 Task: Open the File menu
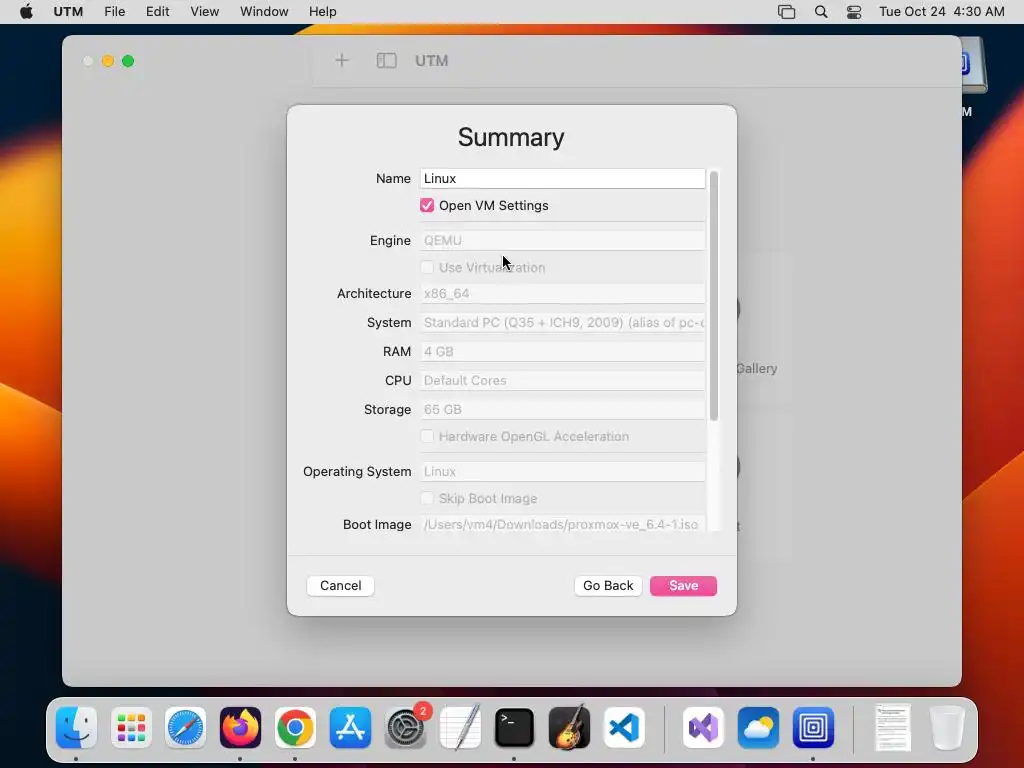click(114, 12)
